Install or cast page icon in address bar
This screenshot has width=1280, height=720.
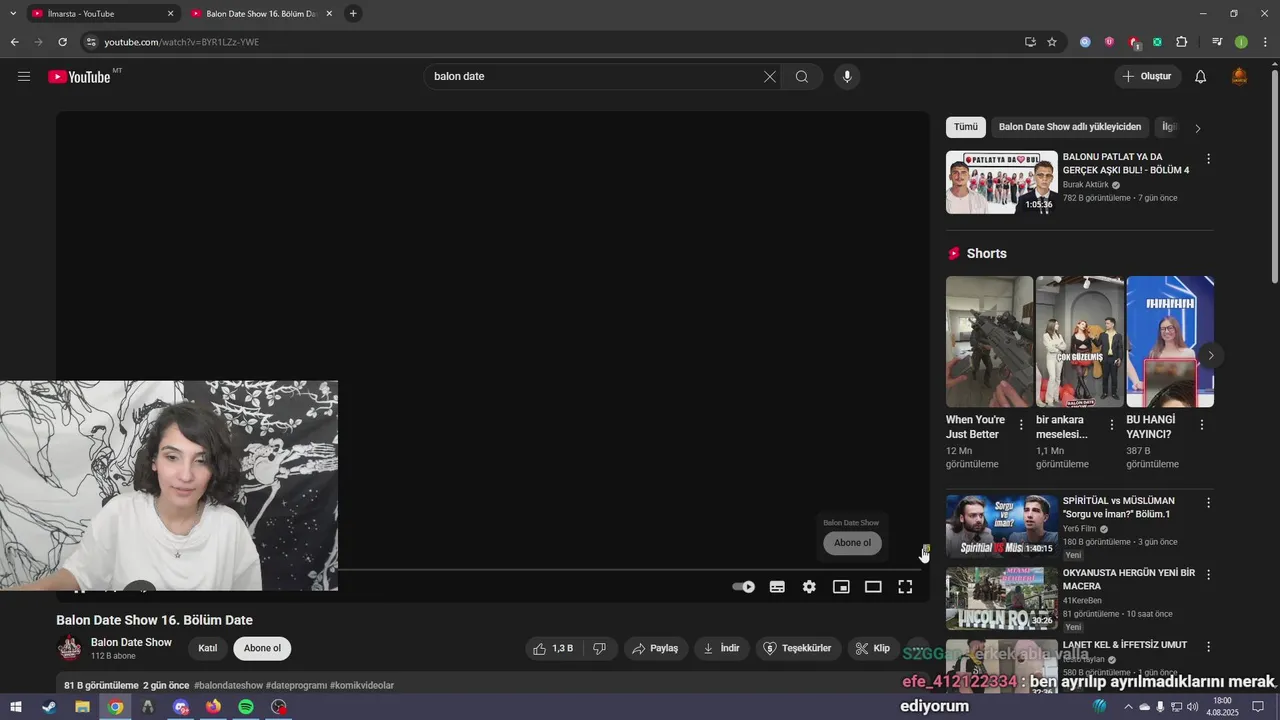[x=1030, y=42]
